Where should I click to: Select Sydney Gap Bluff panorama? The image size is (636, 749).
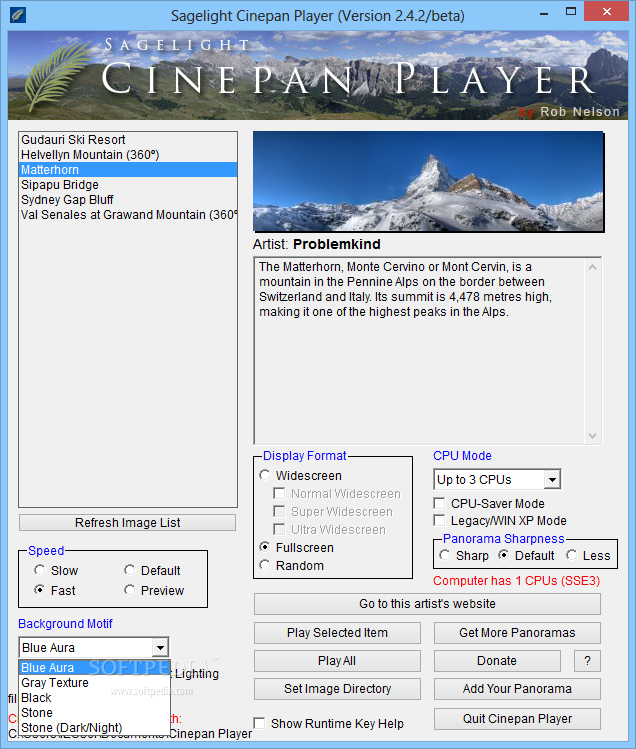click(128, 200)
